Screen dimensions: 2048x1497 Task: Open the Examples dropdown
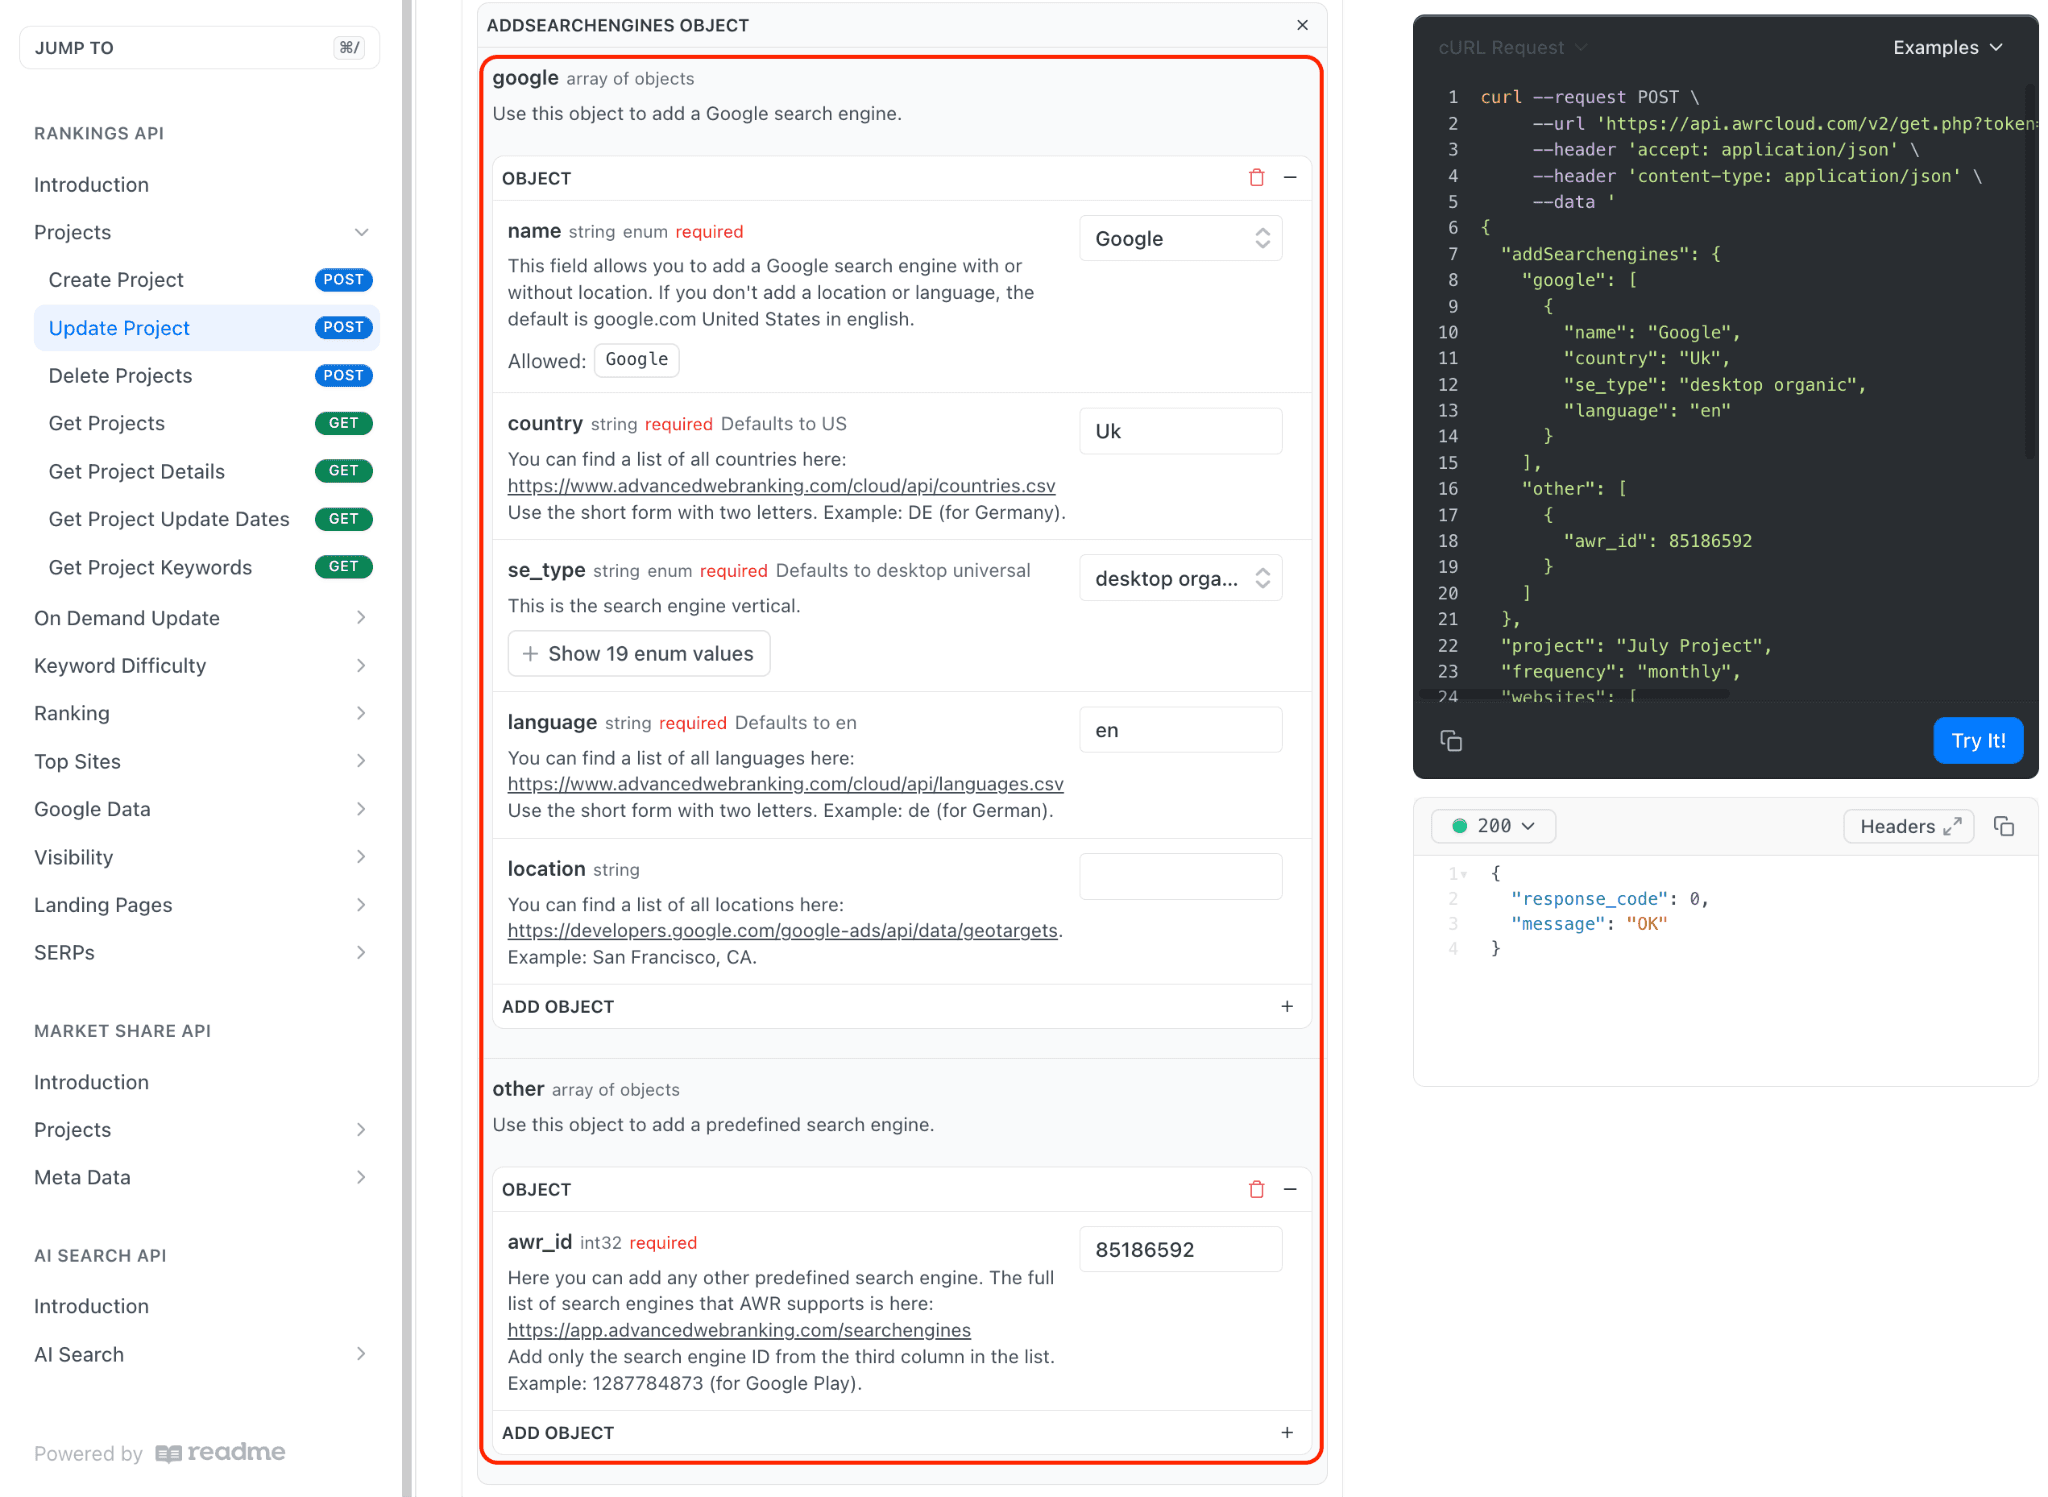1947,48
